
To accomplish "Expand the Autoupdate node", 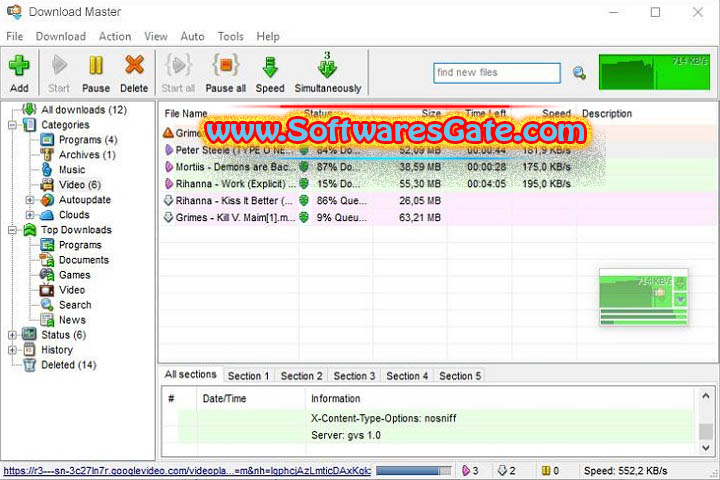I will coord(30,200).
